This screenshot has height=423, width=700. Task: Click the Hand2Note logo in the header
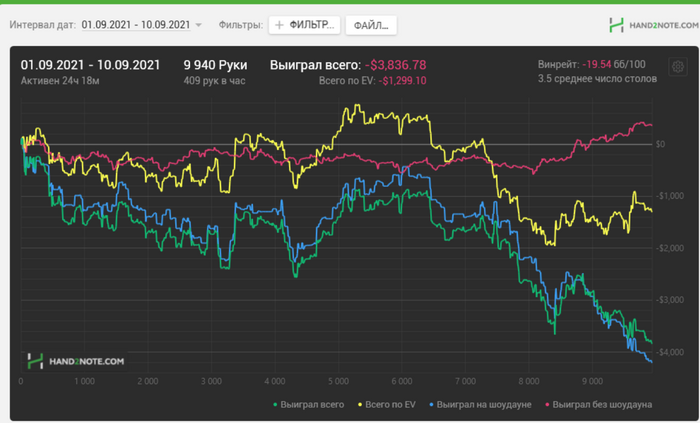[x=654, y=25]
